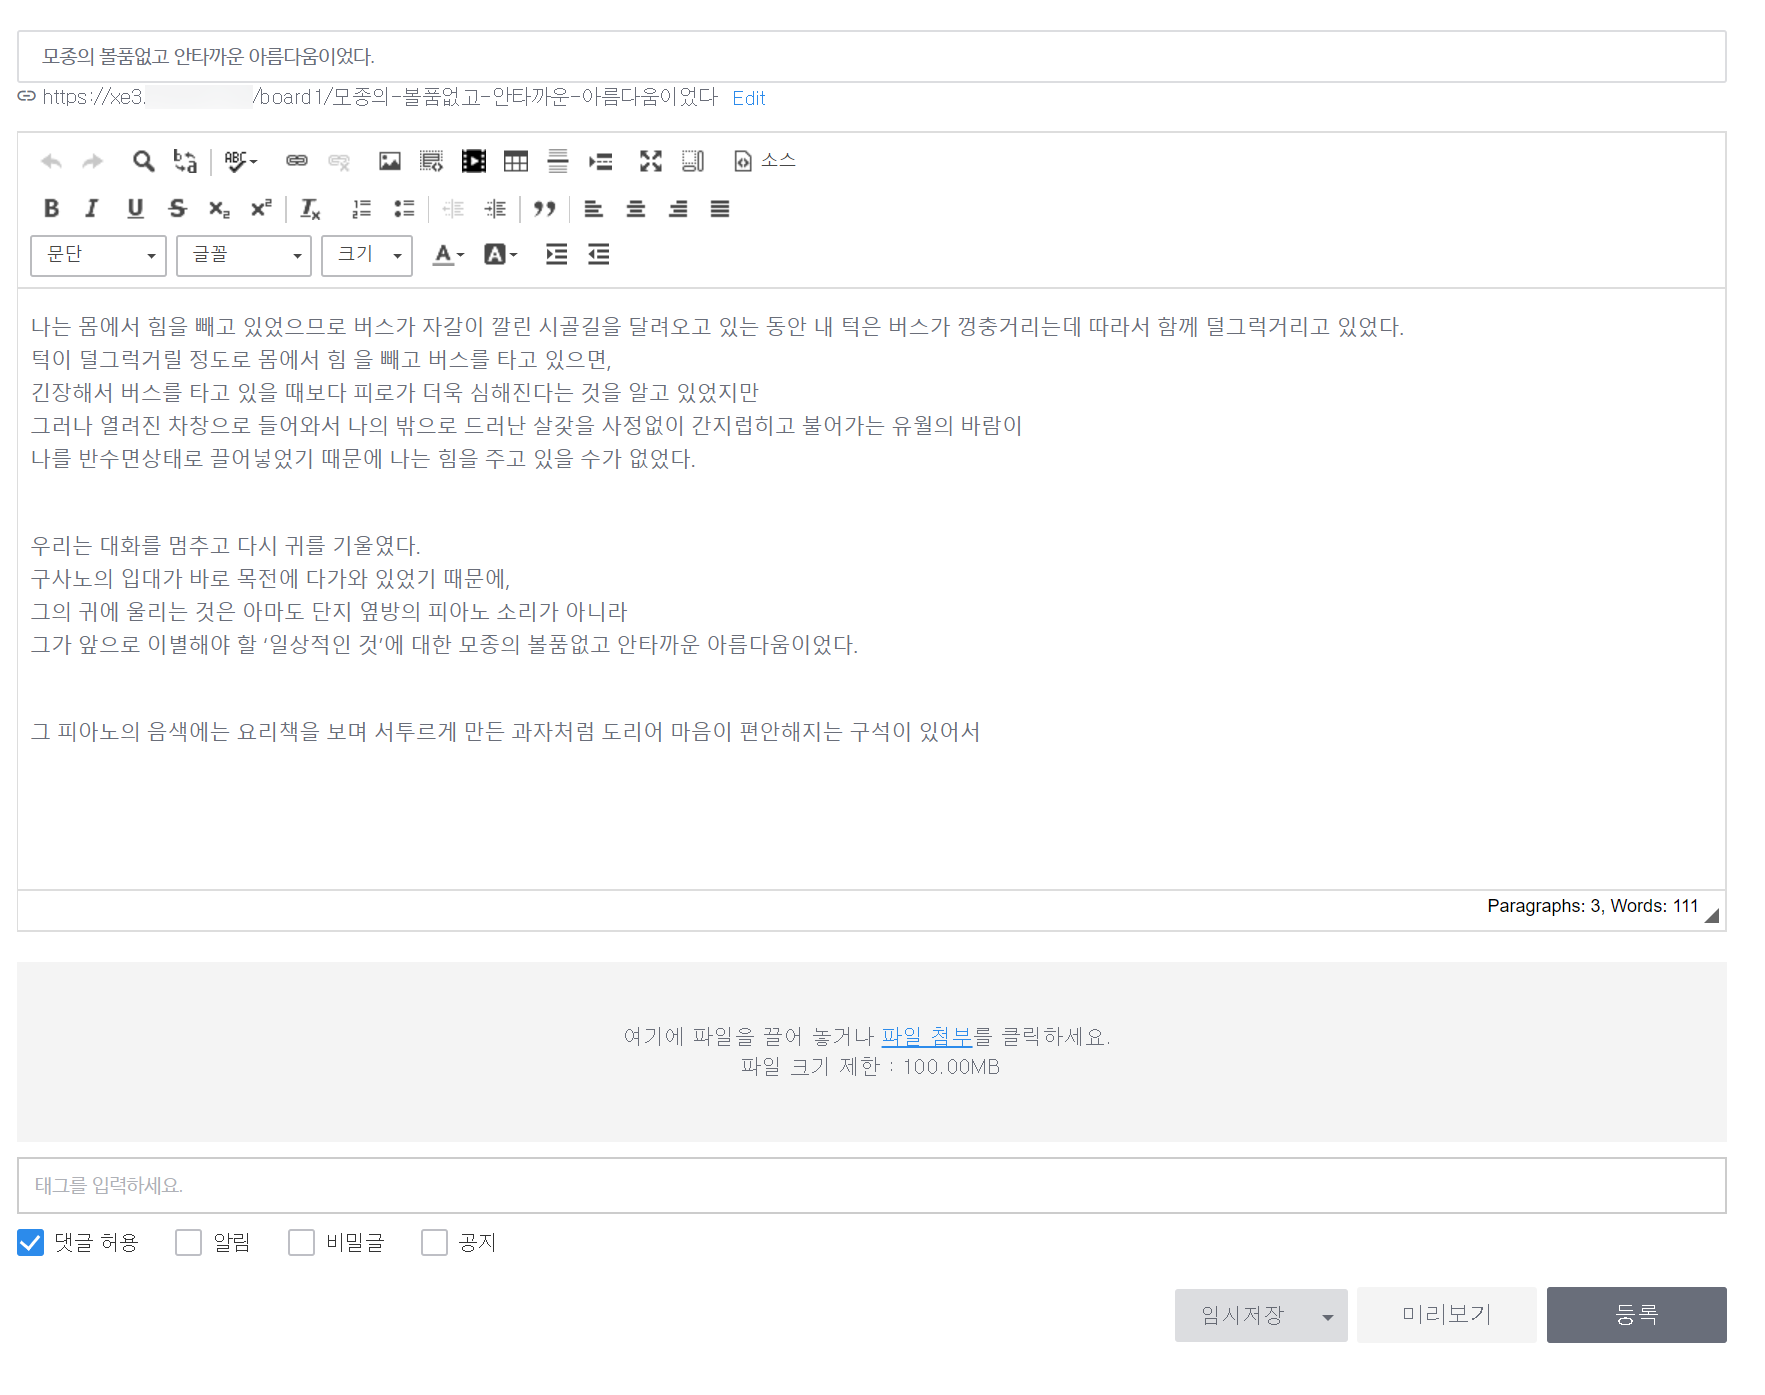The height and width of the screenshot is (1395, 1765).
Task: Submit the post with 등록 button
Action: click(1636, 1314)
